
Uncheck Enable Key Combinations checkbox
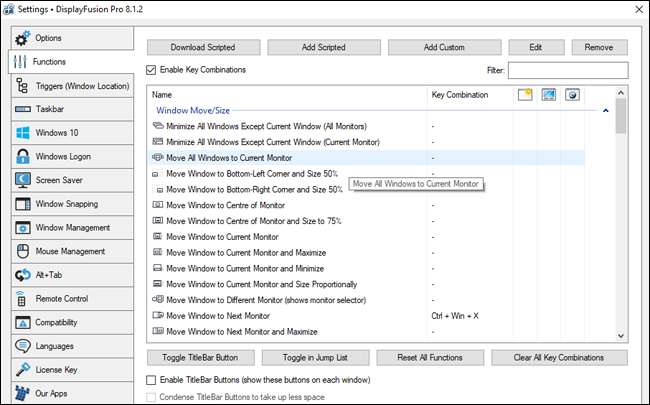(152, 70)
